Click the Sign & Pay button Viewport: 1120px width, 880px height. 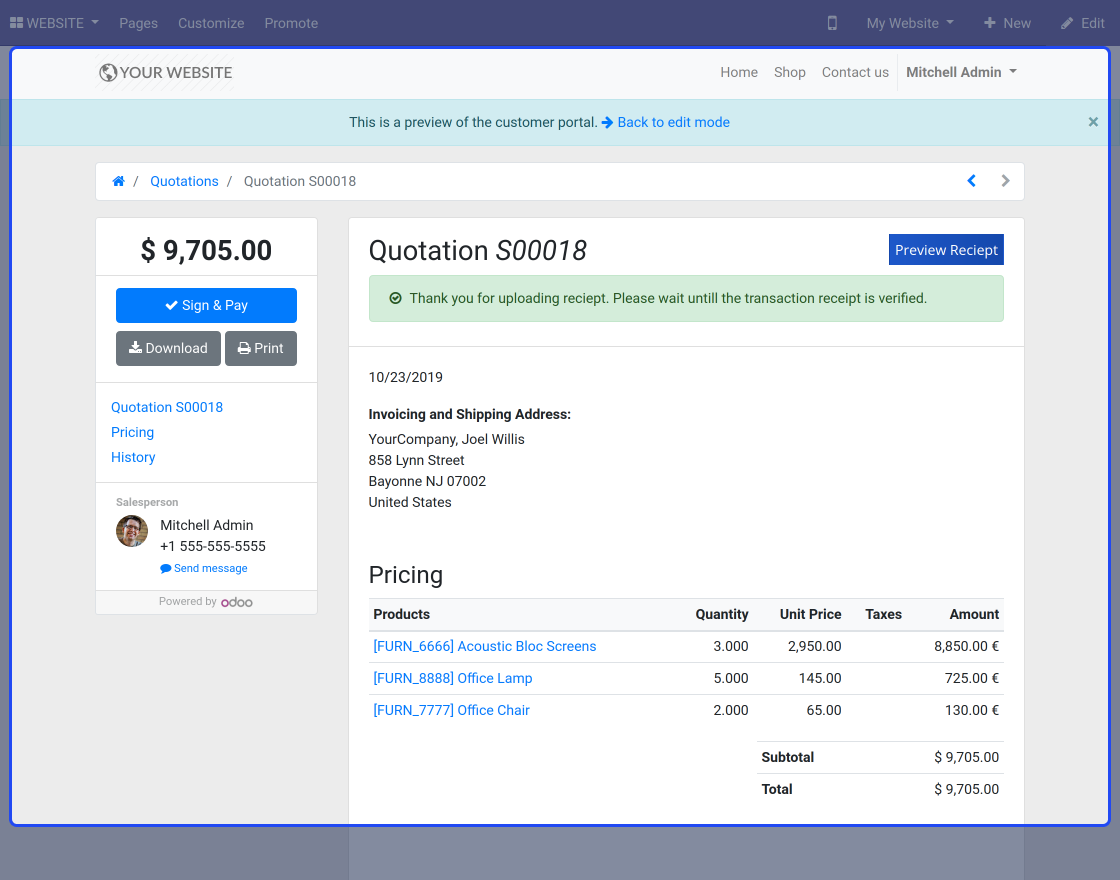click(206, 306)
